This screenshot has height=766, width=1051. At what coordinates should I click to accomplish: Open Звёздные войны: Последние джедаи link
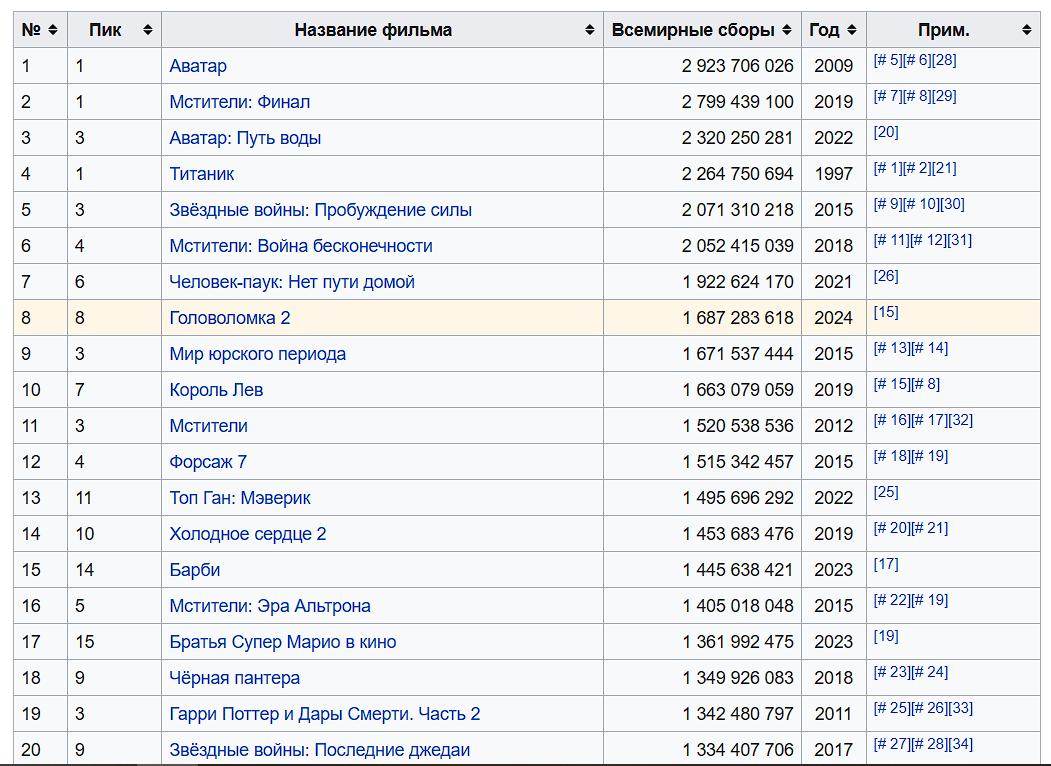tap(319, 750)
